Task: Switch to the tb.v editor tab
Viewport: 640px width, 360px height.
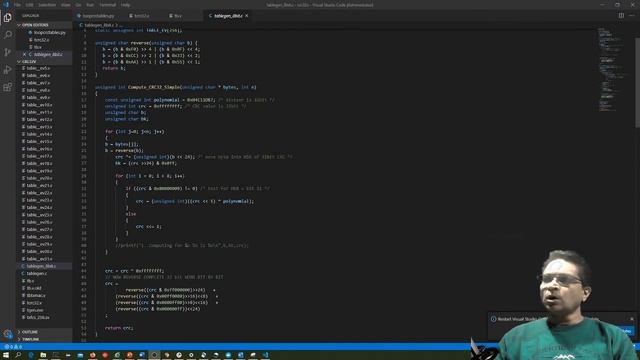Action: (178, 16)
